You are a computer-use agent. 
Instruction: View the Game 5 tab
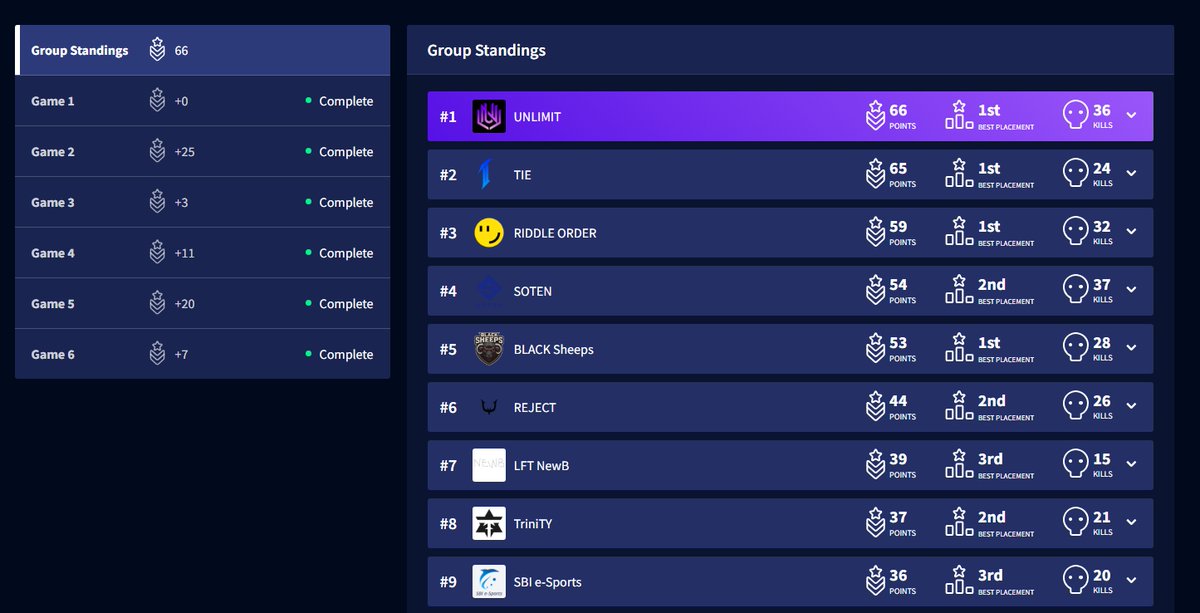(x=202, y=304)
